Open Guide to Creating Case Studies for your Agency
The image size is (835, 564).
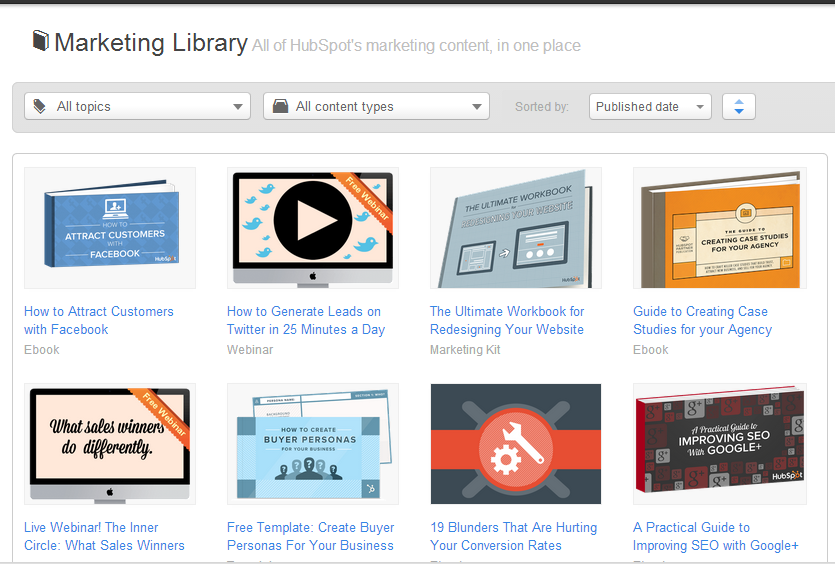(702, 320)
